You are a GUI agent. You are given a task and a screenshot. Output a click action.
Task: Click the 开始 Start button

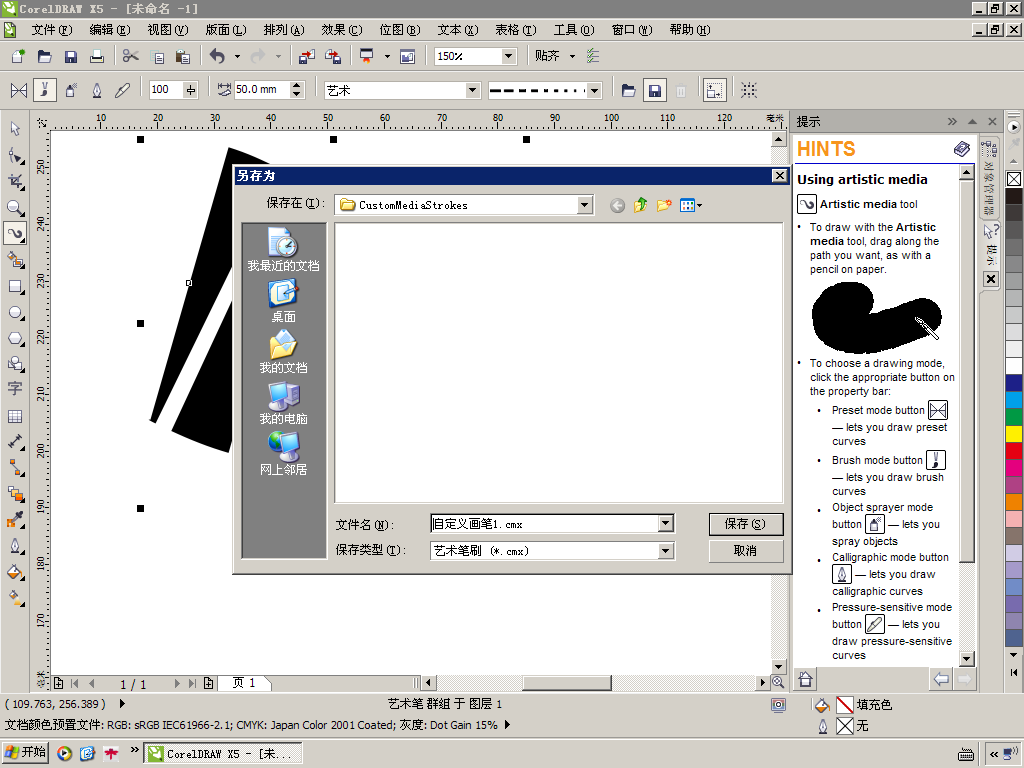[25, 753]
